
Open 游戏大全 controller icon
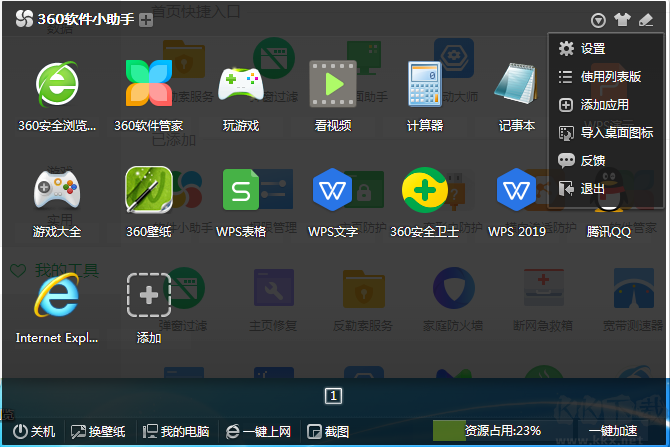tap(57, 189)
